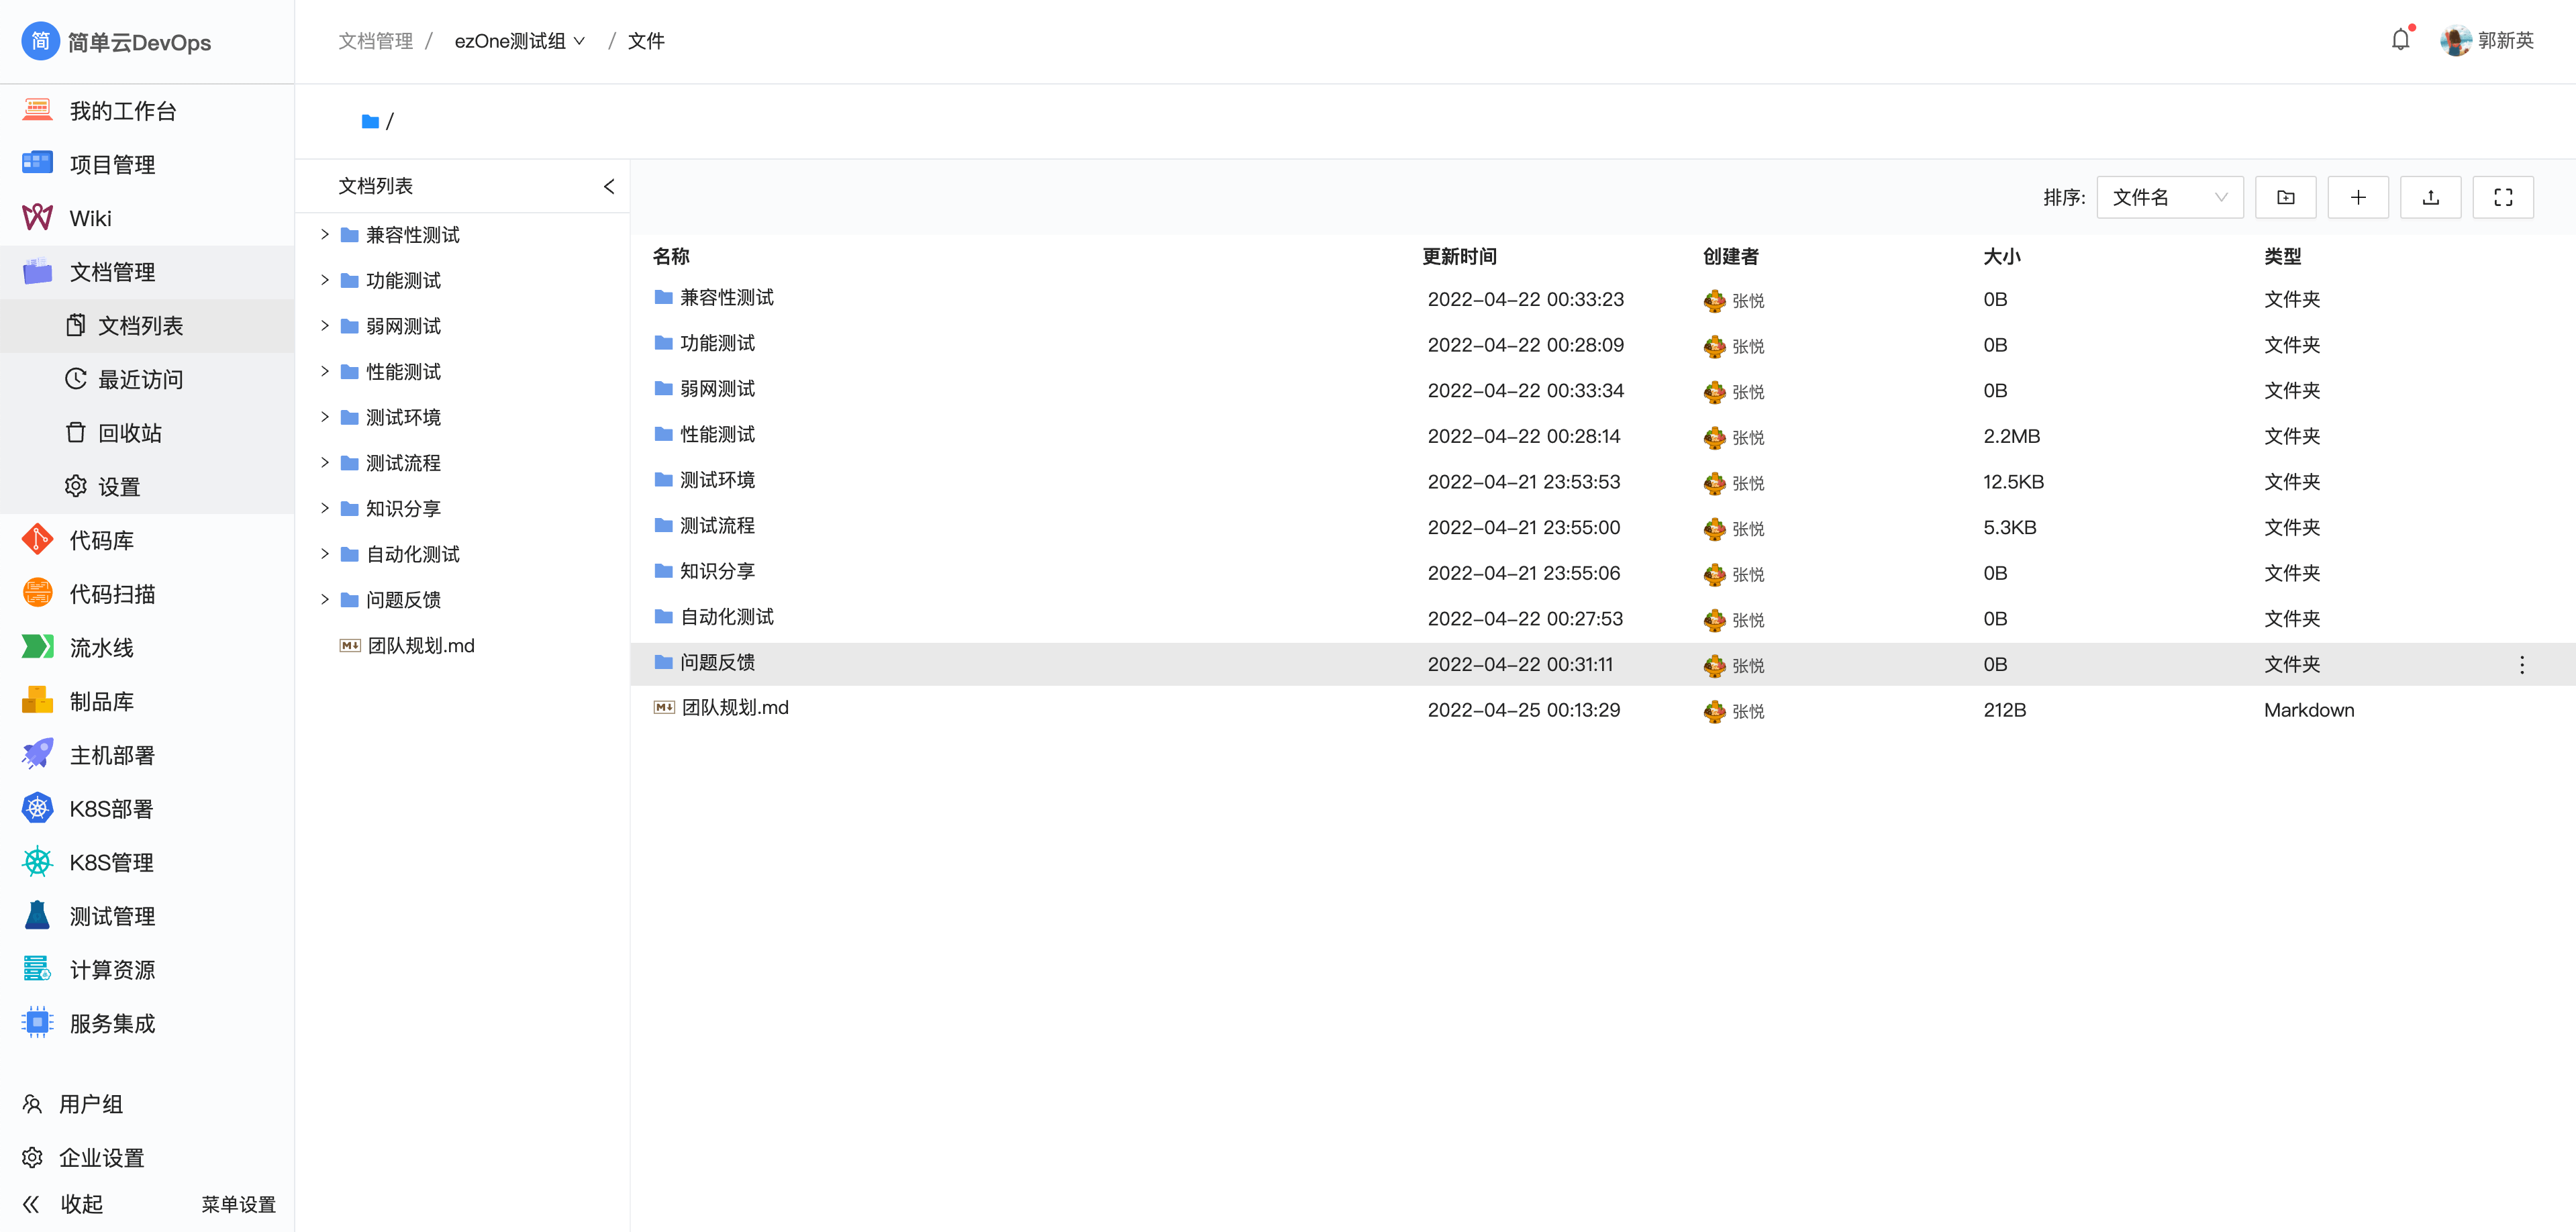
Task: Click the notification bell icon
Action: click(x=2400, y=40)
